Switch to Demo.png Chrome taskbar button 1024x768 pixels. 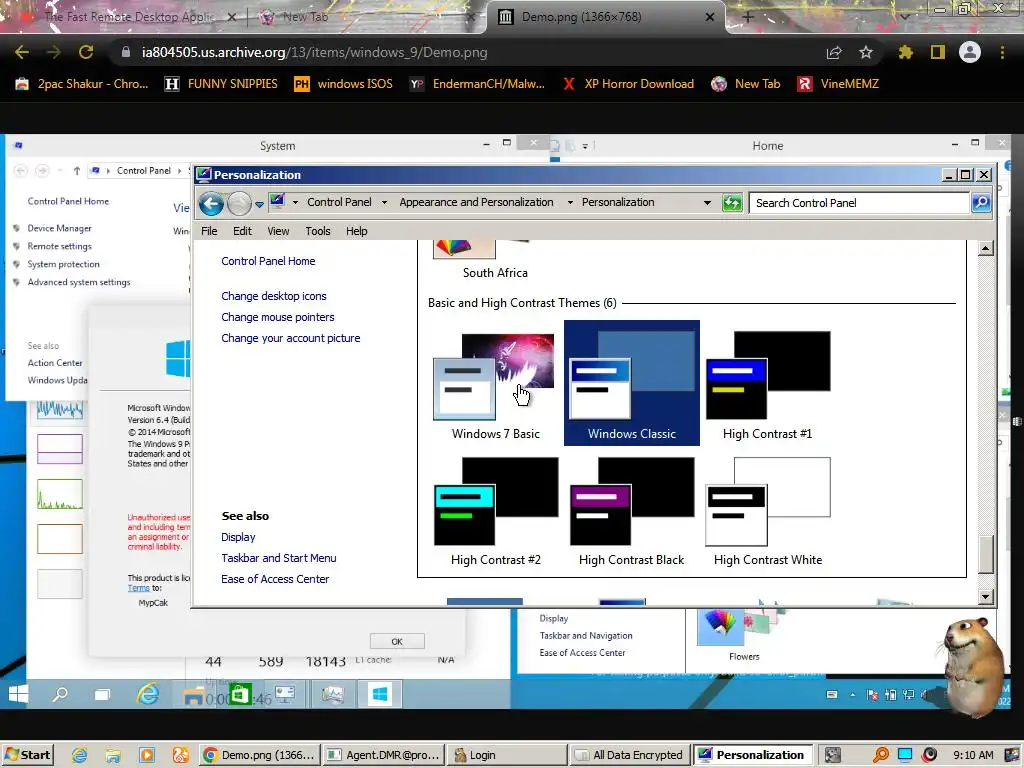coord(260,755)
